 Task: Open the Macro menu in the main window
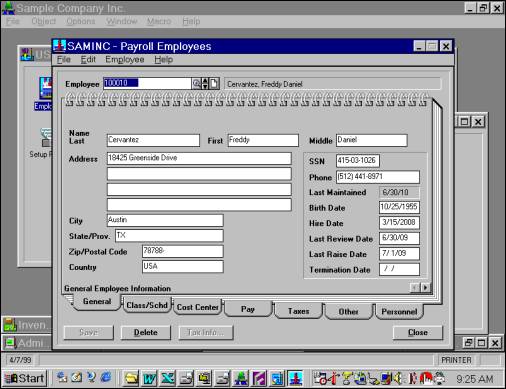tap(159, 21)
